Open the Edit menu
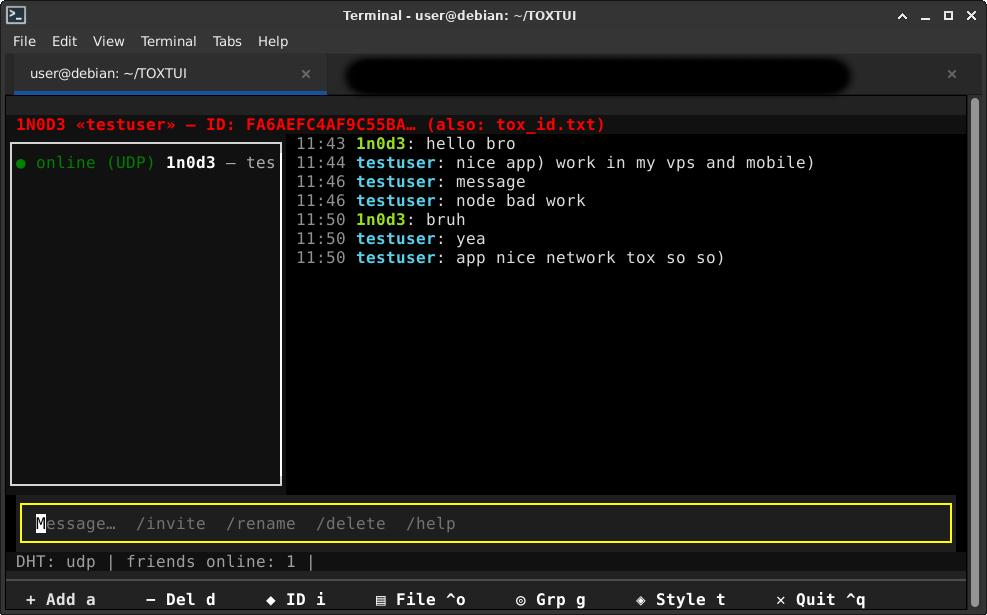Image resolution: width=987 pixels, height=615 pixels. tap(64, 41)
